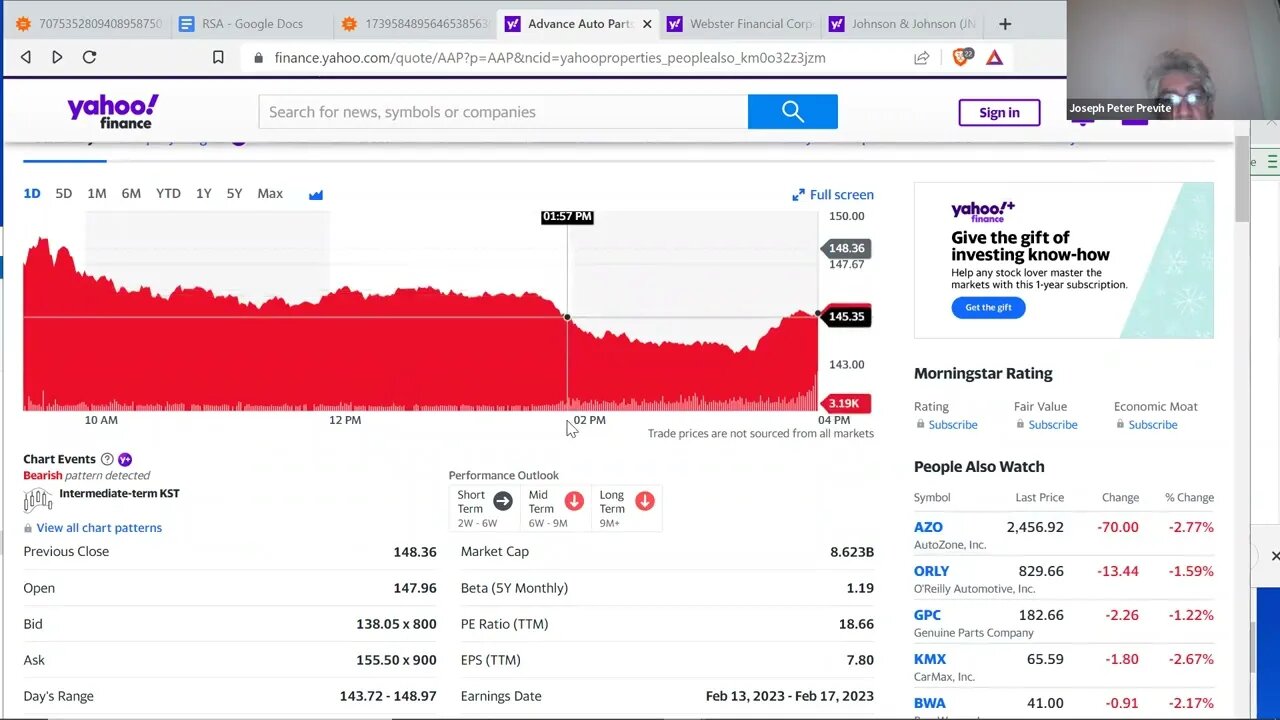Select the YTD chart range
The width and height of the screenshot is (1280, 720).
coord(168,194)
